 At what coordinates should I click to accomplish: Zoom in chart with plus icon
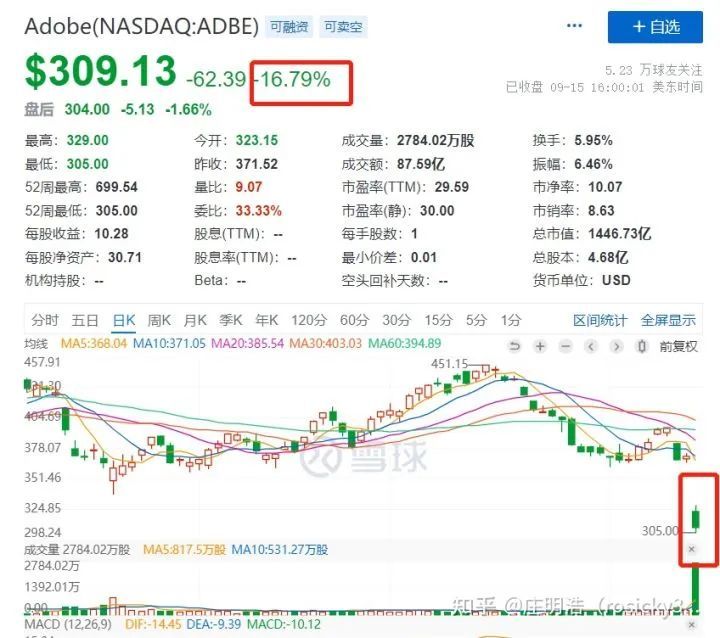tap(540, 346)
